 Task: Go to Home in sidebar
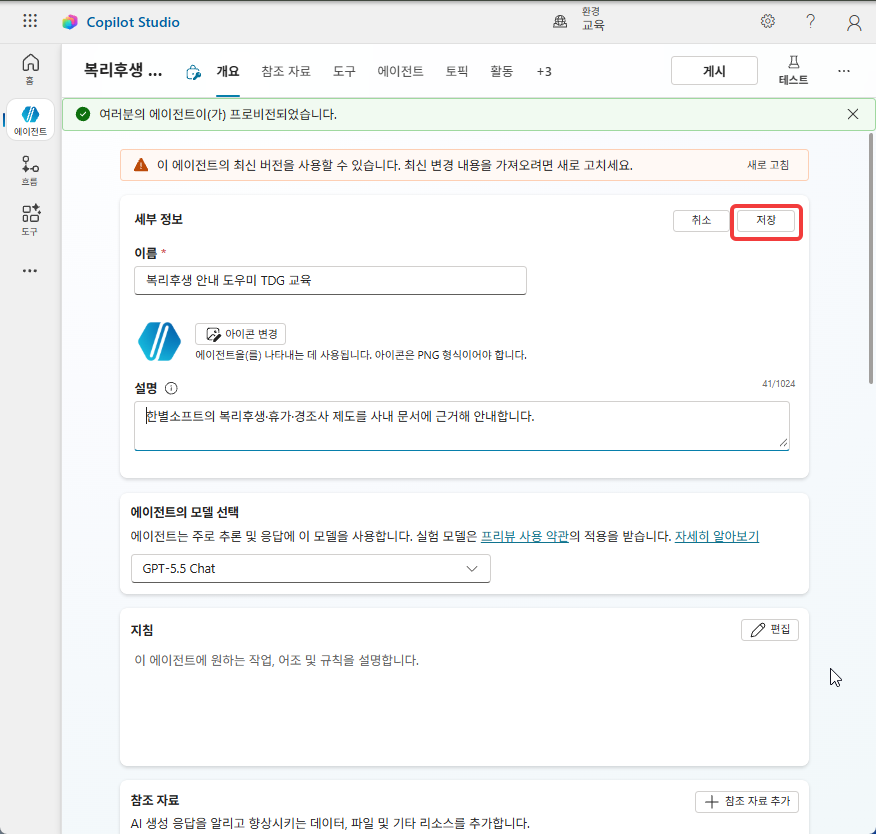click(x=30, y=69)
